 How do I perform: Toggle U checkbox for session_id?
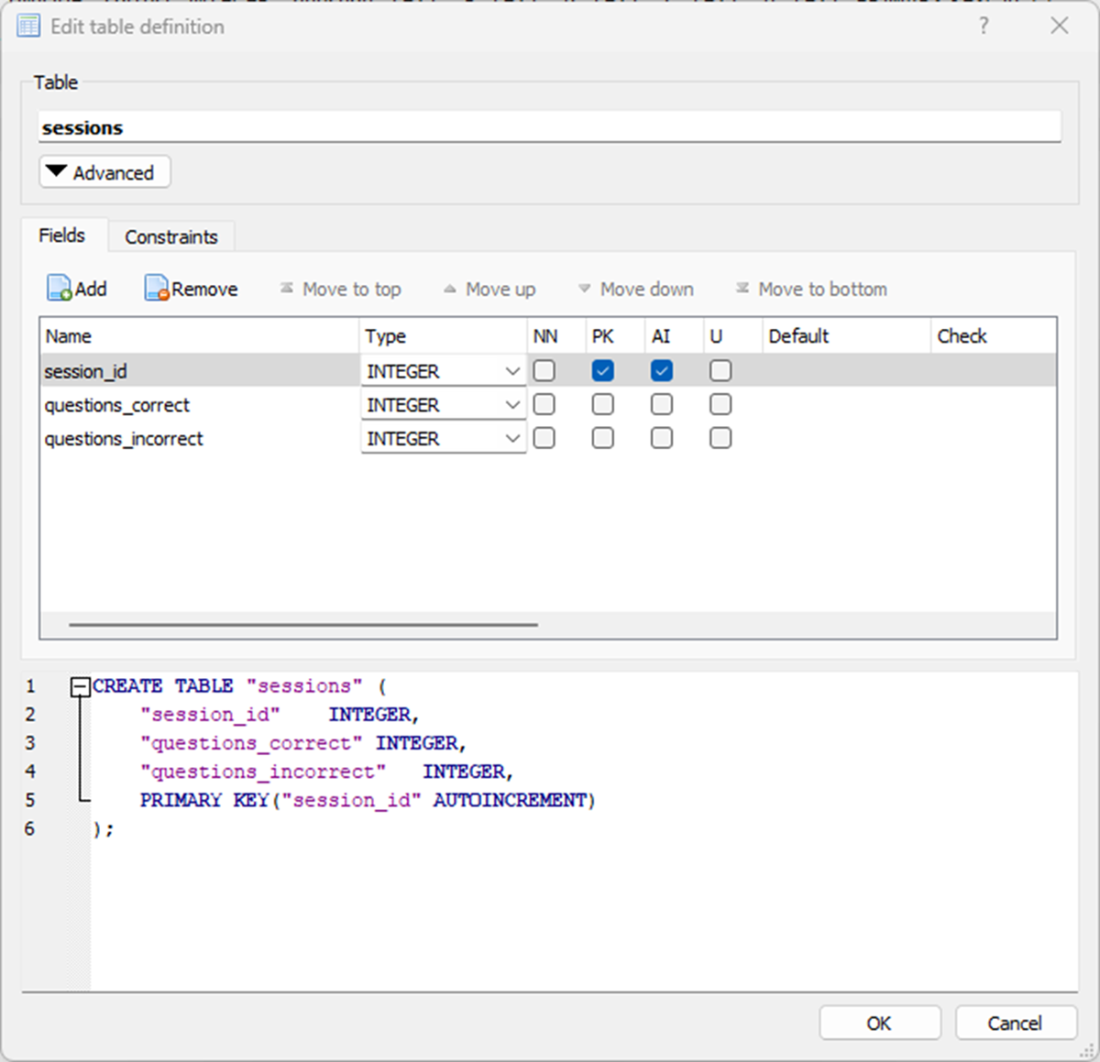(x=720, y=370)
